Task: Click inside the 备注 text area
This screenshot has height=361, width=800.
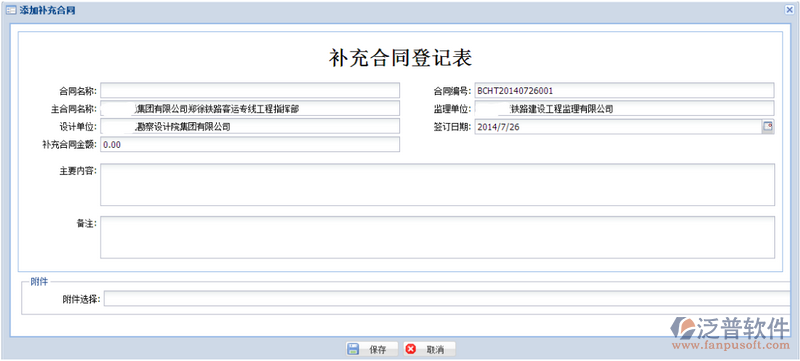Action: [437, 237]
